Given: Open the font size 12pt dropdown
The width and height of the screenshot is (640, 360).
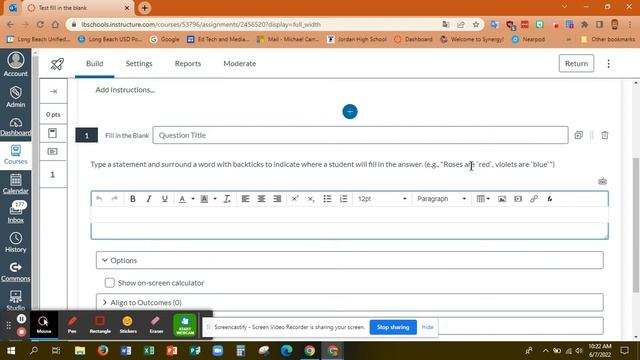Looking at the screenshot, I should click(x=382, y=199).
